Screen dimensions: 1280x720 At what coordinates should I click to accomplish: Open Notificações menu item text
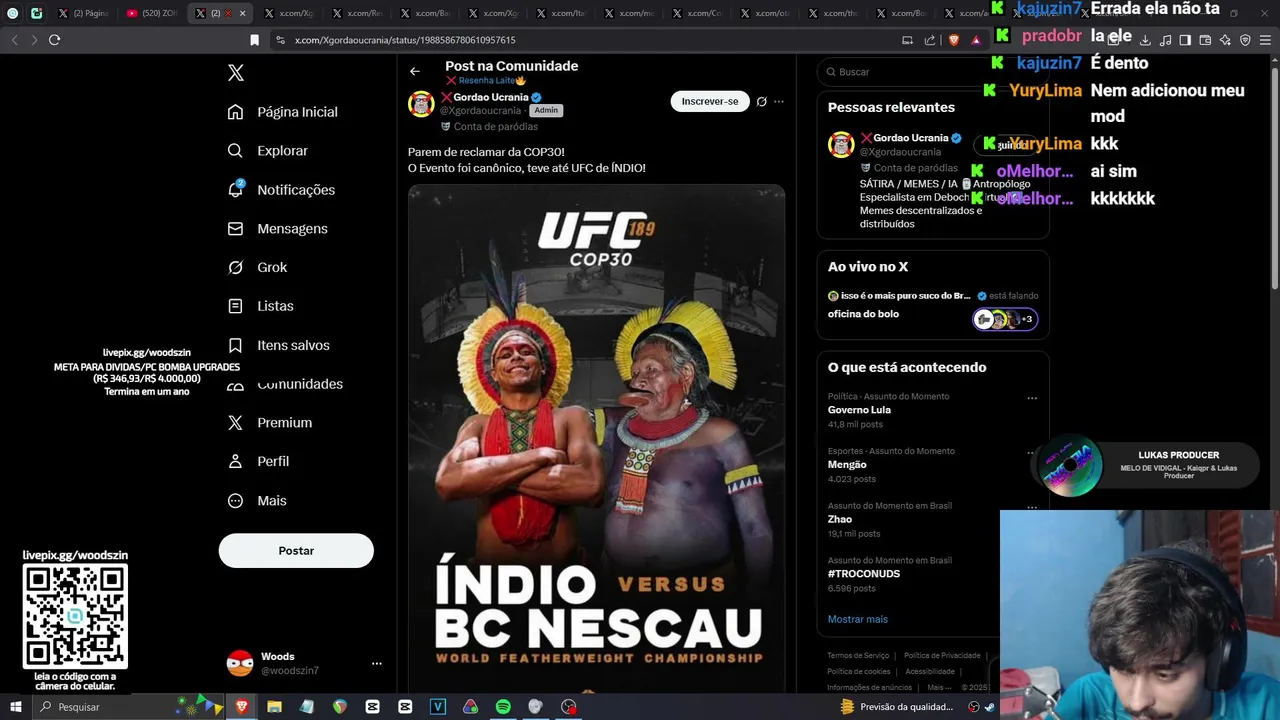click(x=296, y=190)
